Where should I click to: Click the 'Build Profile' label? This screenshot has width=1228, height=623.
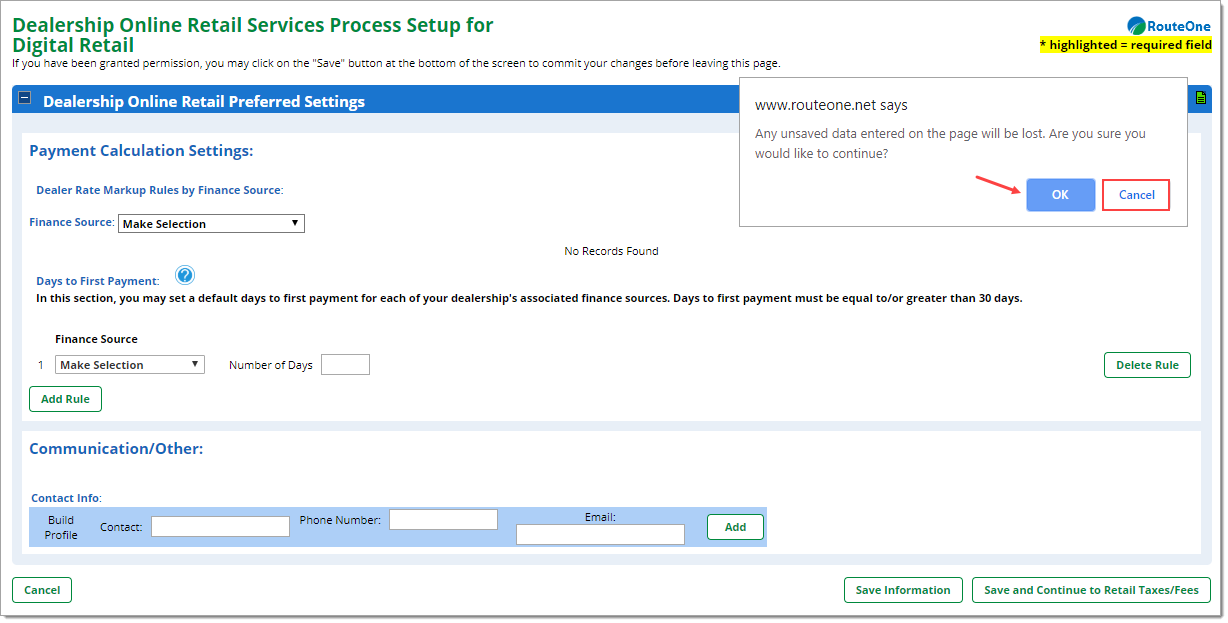click(61, 527)
